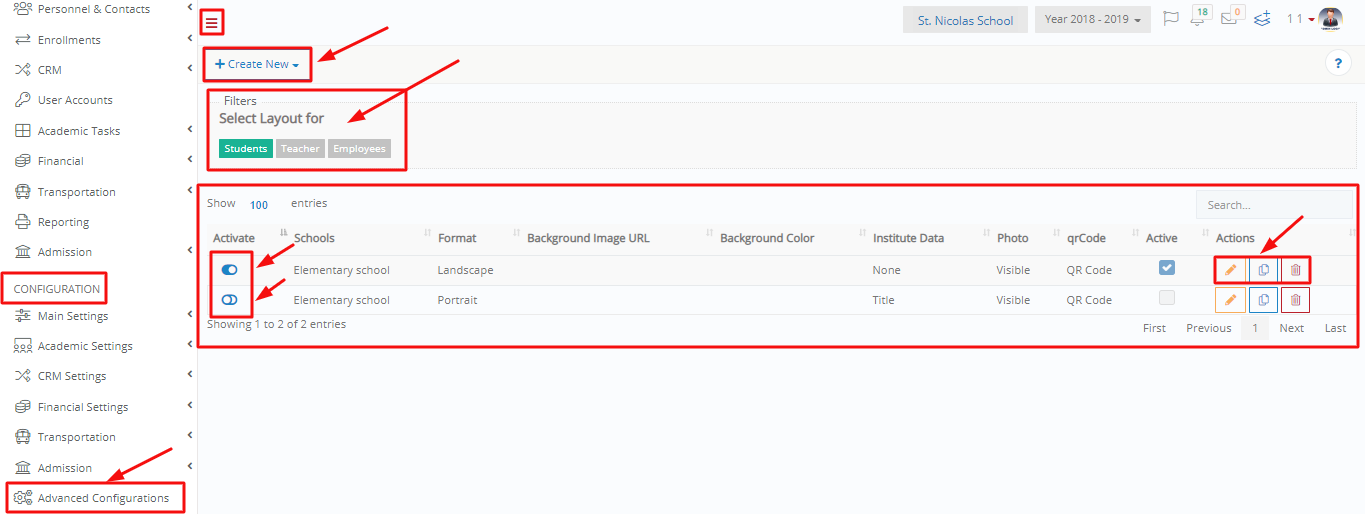
Task: Duplicate the Landscape layout with copy icon
Action: [x=1263, y=270]
